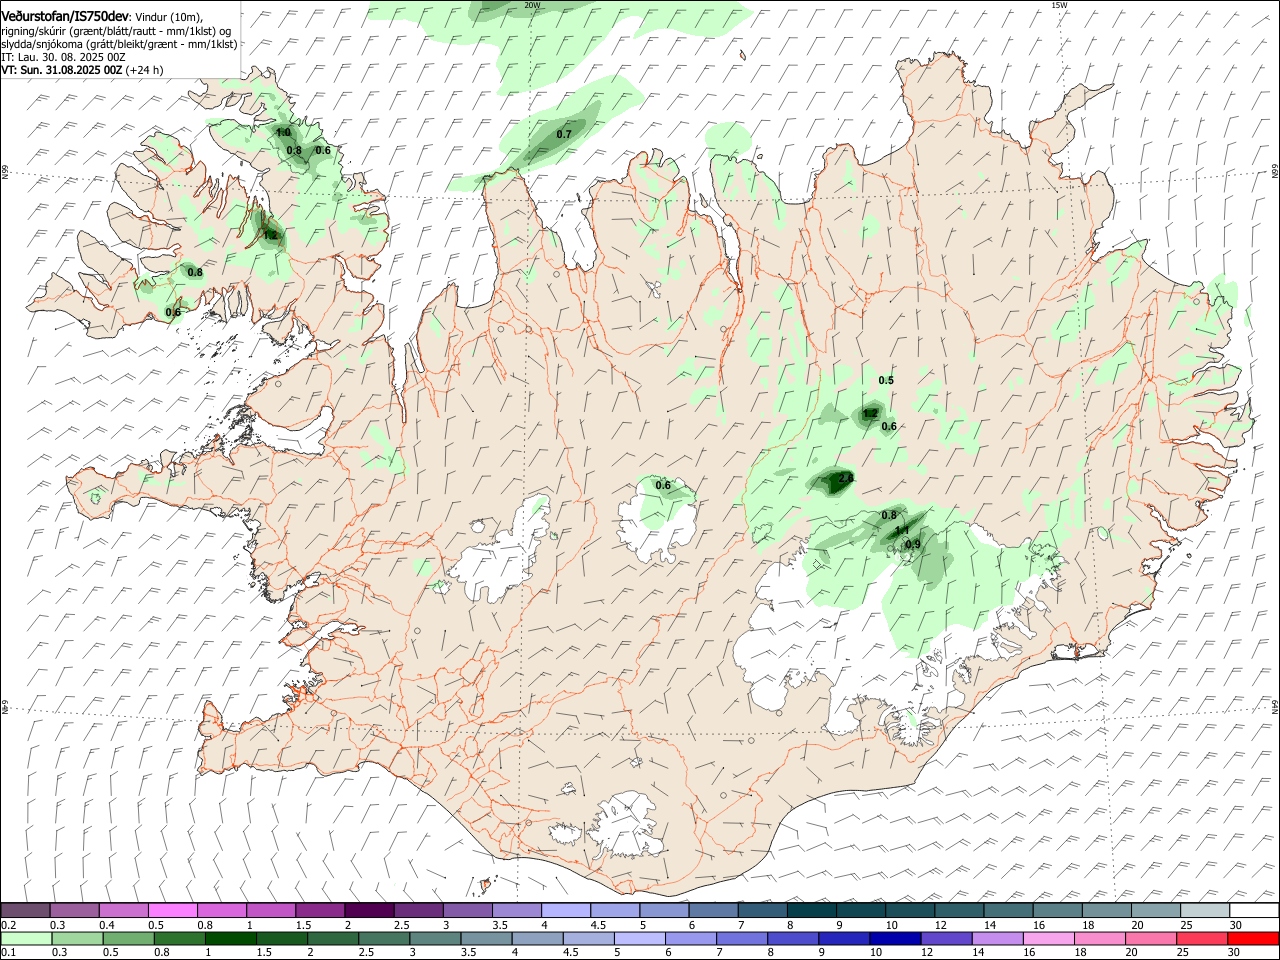Click the 0.9 precipitation value label
This screenshot has height=960, width=1280.
point(913,544)
